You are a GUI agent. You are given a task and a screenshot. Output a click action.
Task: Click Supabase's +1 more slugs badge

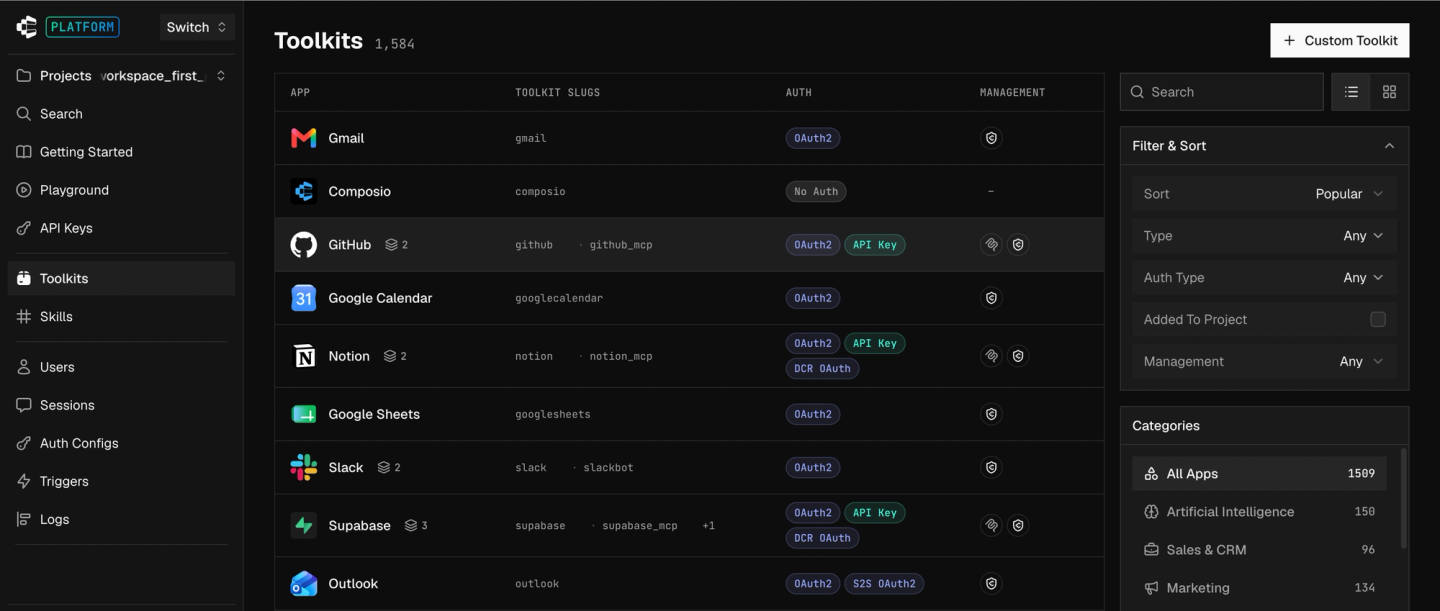pyautogui.click(x=708, y=525)
